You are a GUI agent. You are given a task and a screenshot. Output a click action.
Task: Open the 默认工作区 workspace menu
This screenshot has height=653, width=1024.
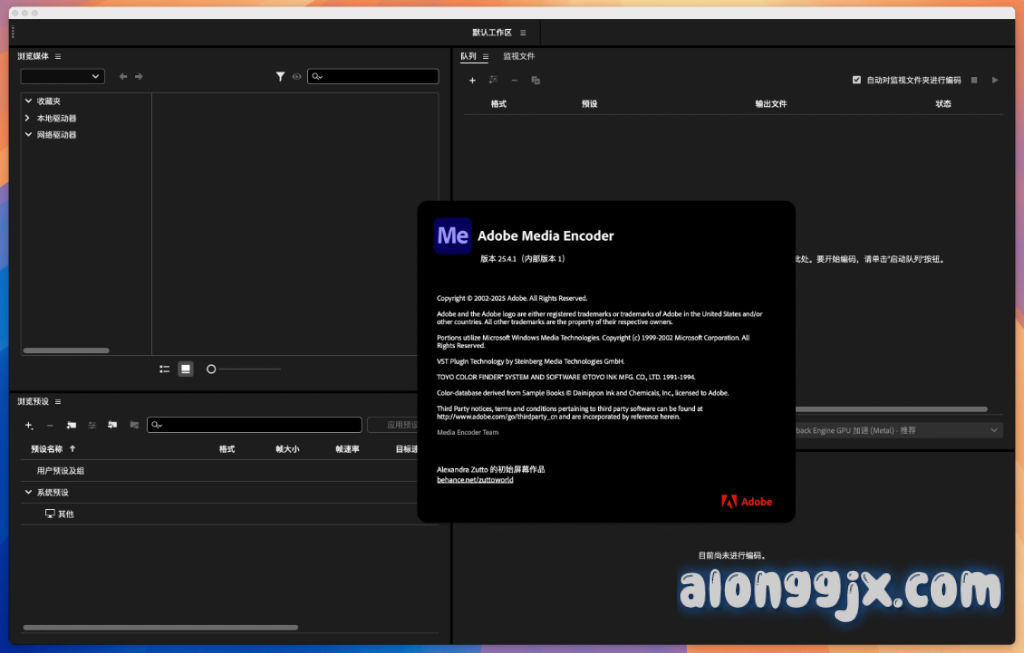523,33
